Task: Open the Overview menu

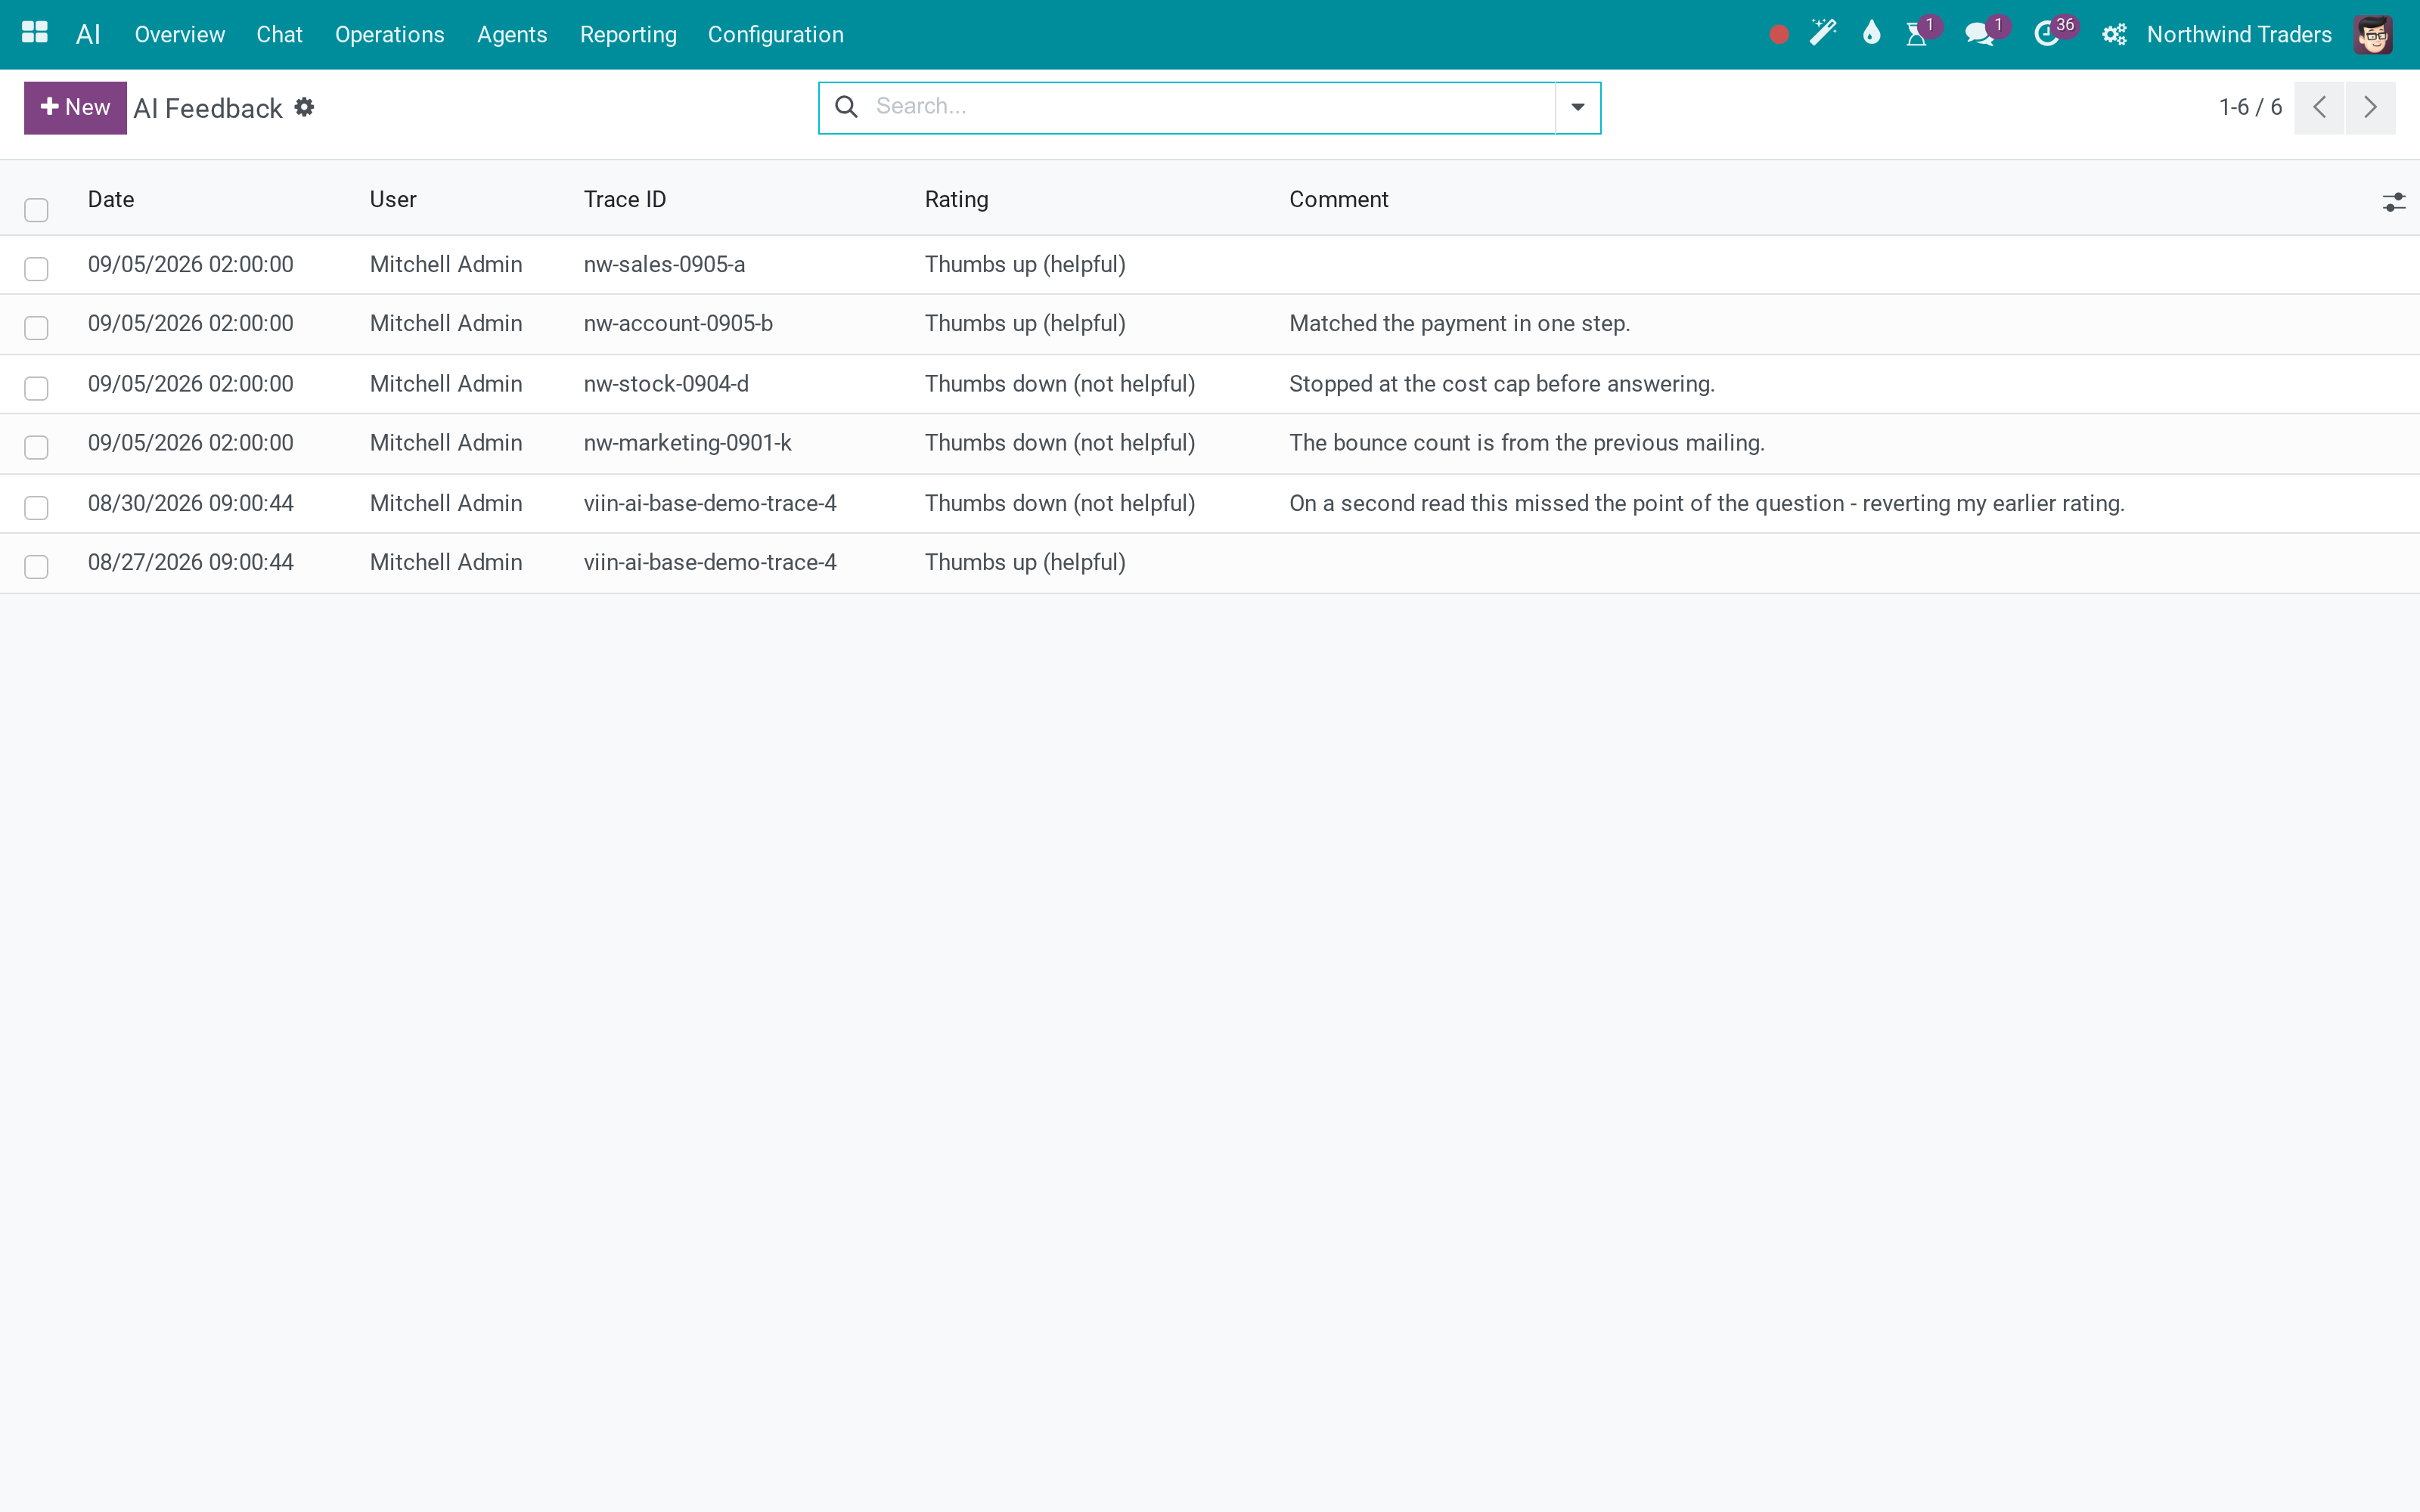Action: click(x=180, y=34)
